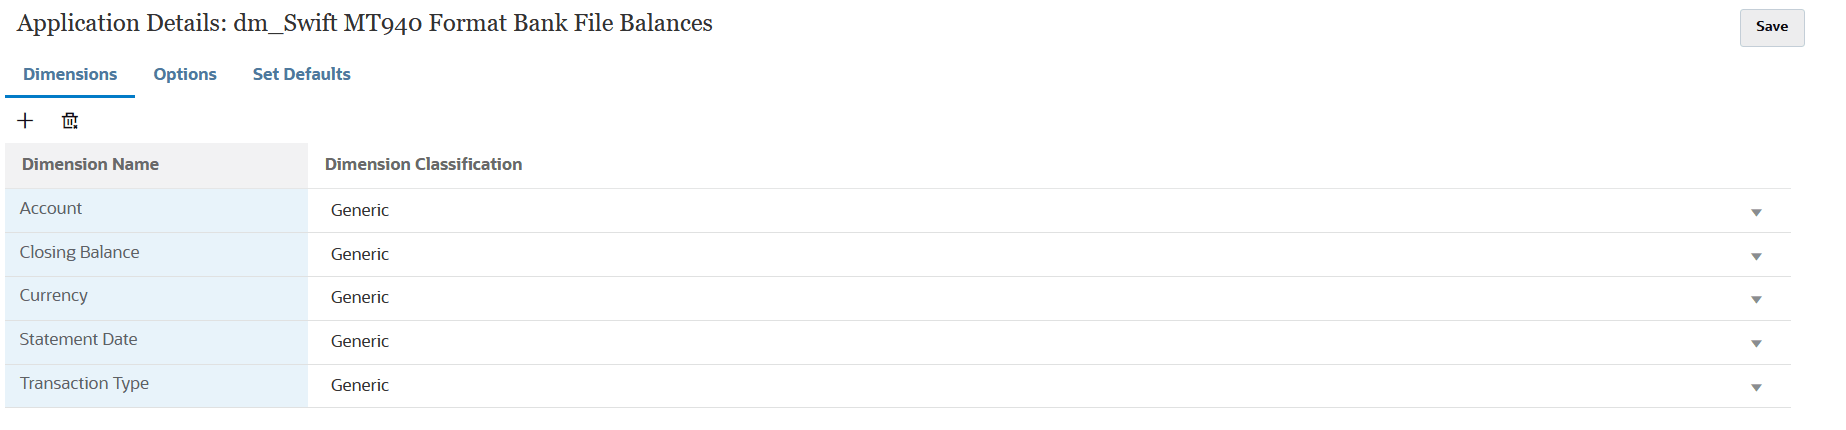
Task: Open the Statement Date classification dropdown arrow
Action: point(1756,343)
